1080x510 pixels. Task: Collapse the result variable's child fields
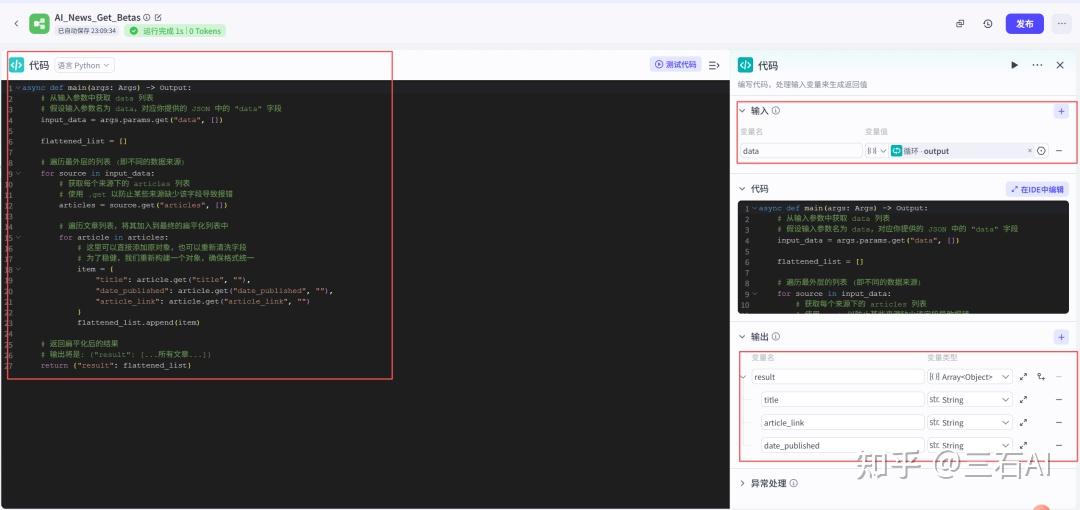pos(743,377)
